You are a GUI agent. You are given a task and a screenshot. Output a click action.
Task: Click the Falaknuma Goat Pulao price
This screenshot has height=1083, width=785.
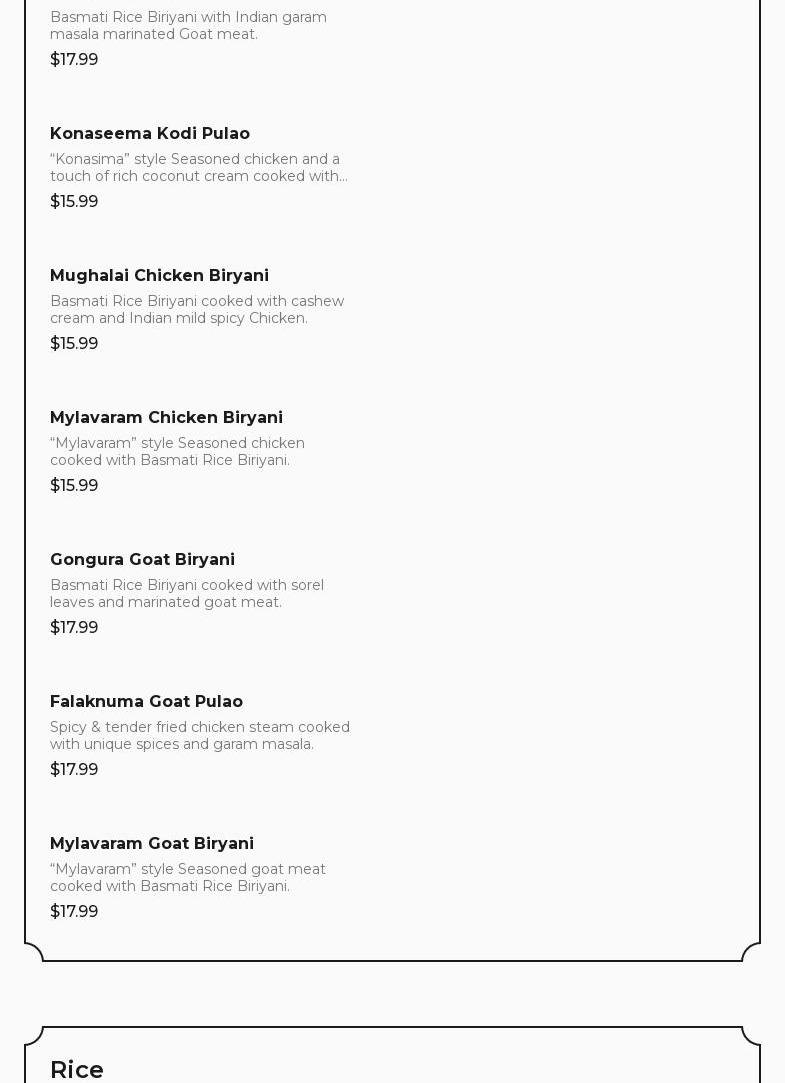click(74, 769)
